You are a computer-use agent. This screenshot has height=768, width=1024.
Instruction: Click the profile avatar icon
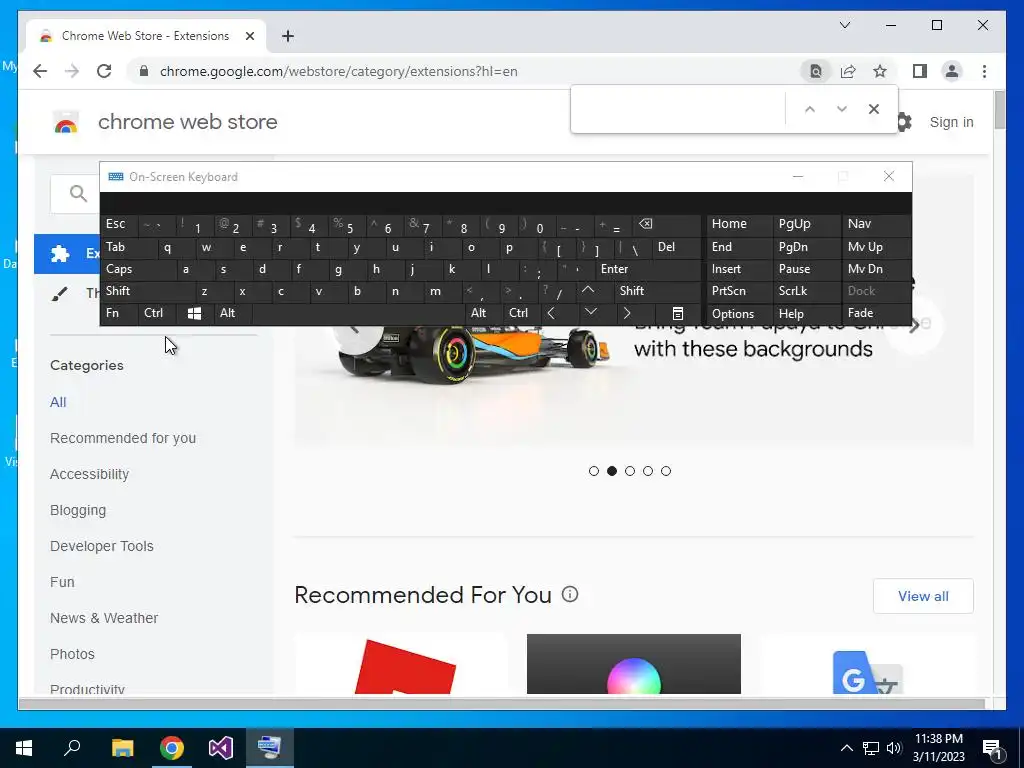(x=952, y=71)
